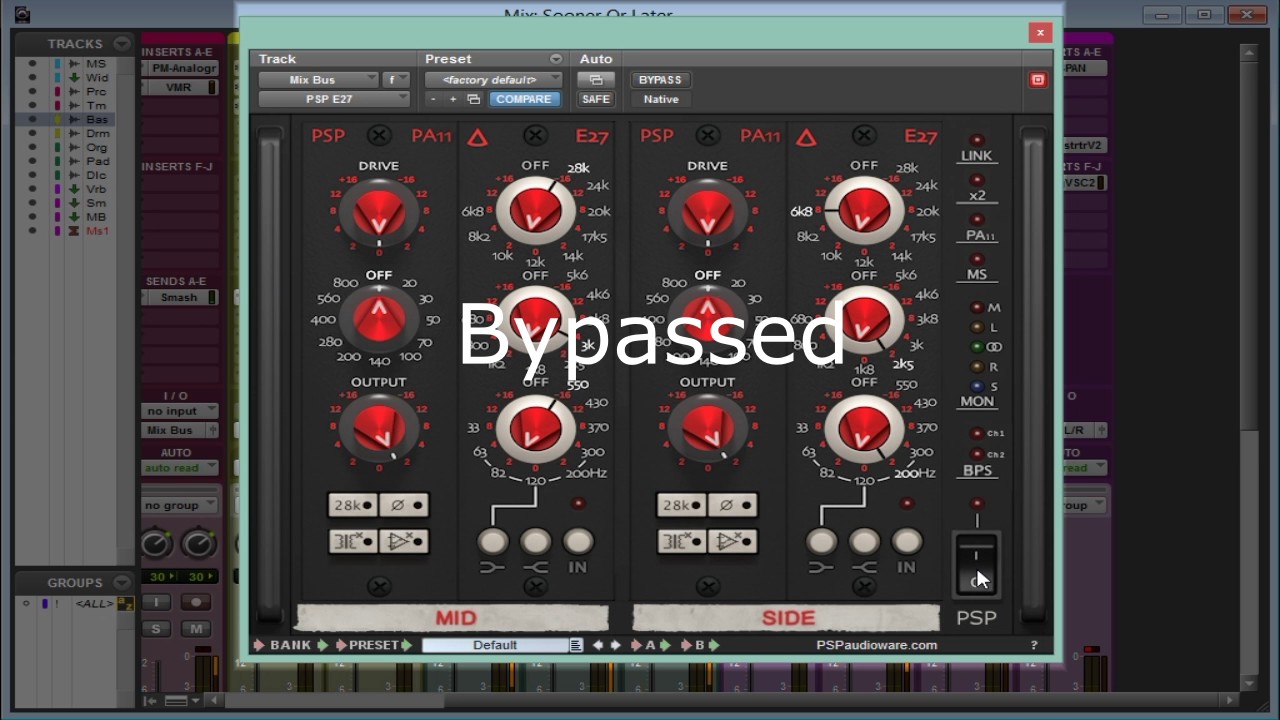Screen dimensions: 1280x720
Task: Select the stereo monitor LED
Action: [x=977, y=347]
